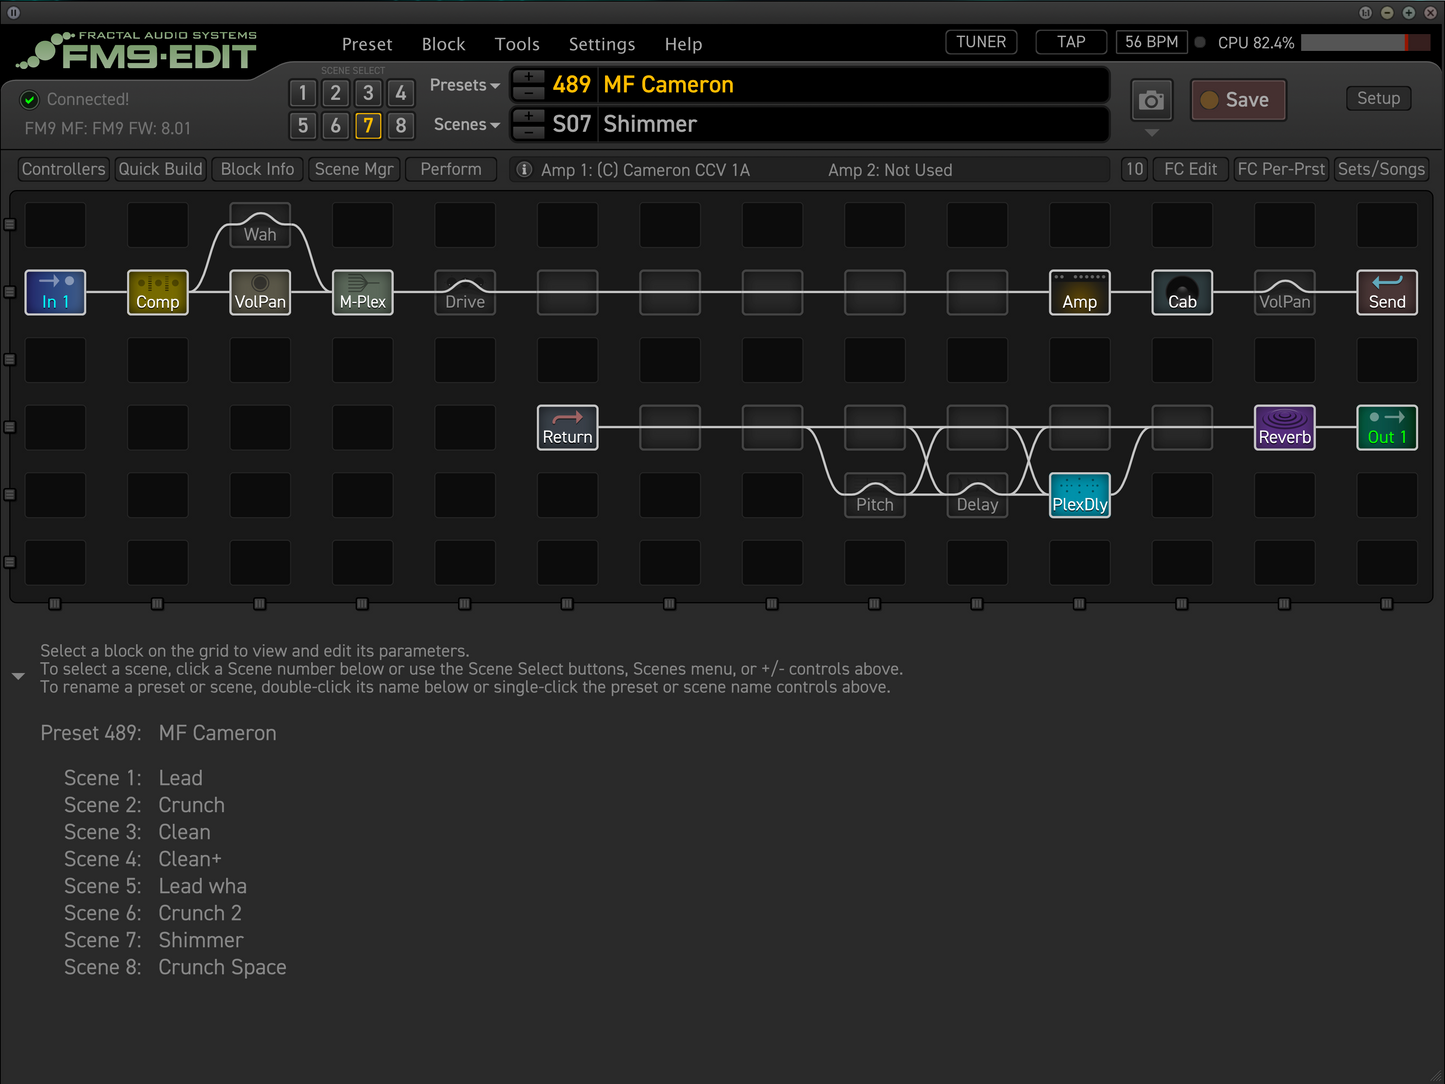Switch to scene 3 button
This screenshot has height=1084, width=1445.
pyautogui.click(x=368, y=93)
